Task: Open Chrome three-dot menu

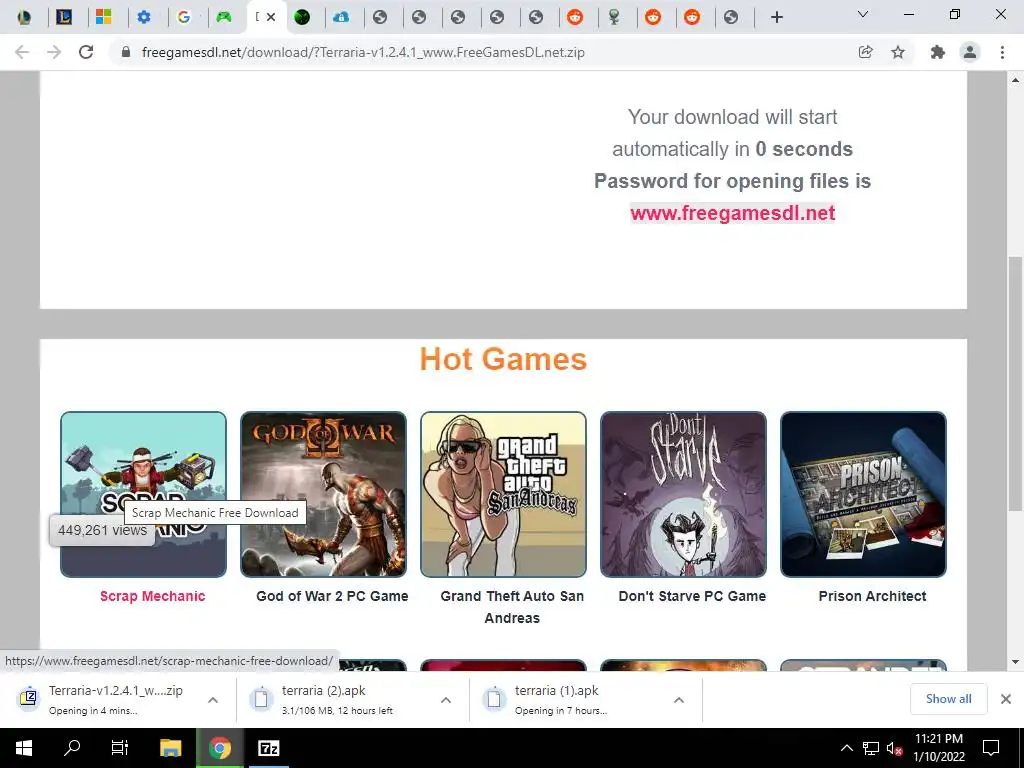Action: [x=1002, y=52]
